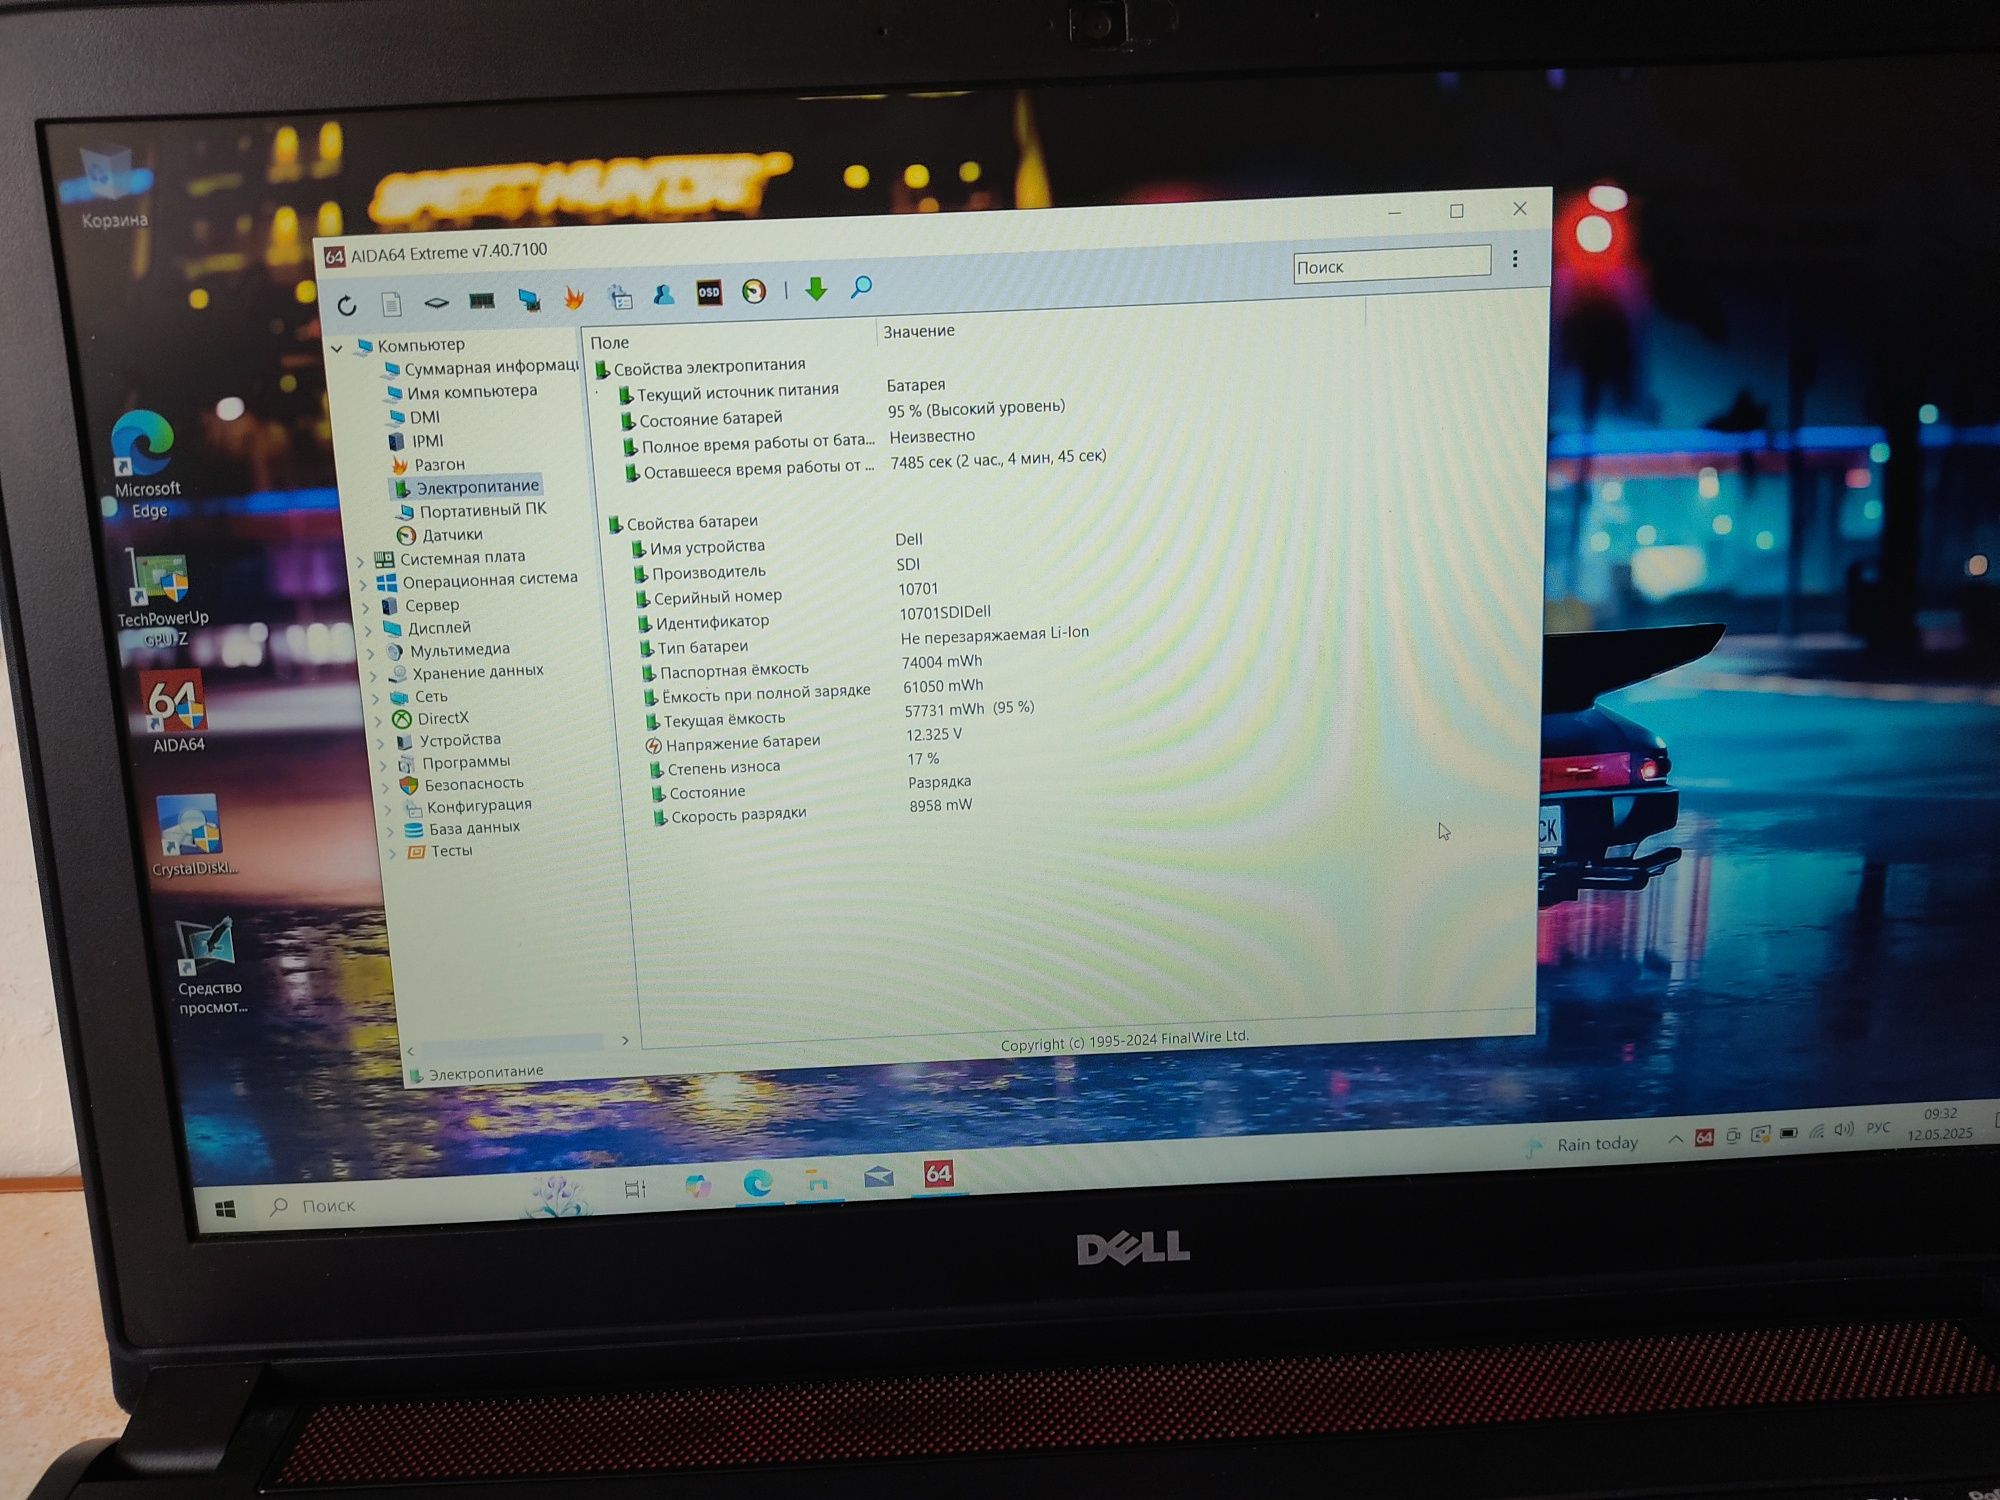The image size is (2000, 1500).
Task: Open the CPU chip tool icon
Action: click(x=436, y=302)
